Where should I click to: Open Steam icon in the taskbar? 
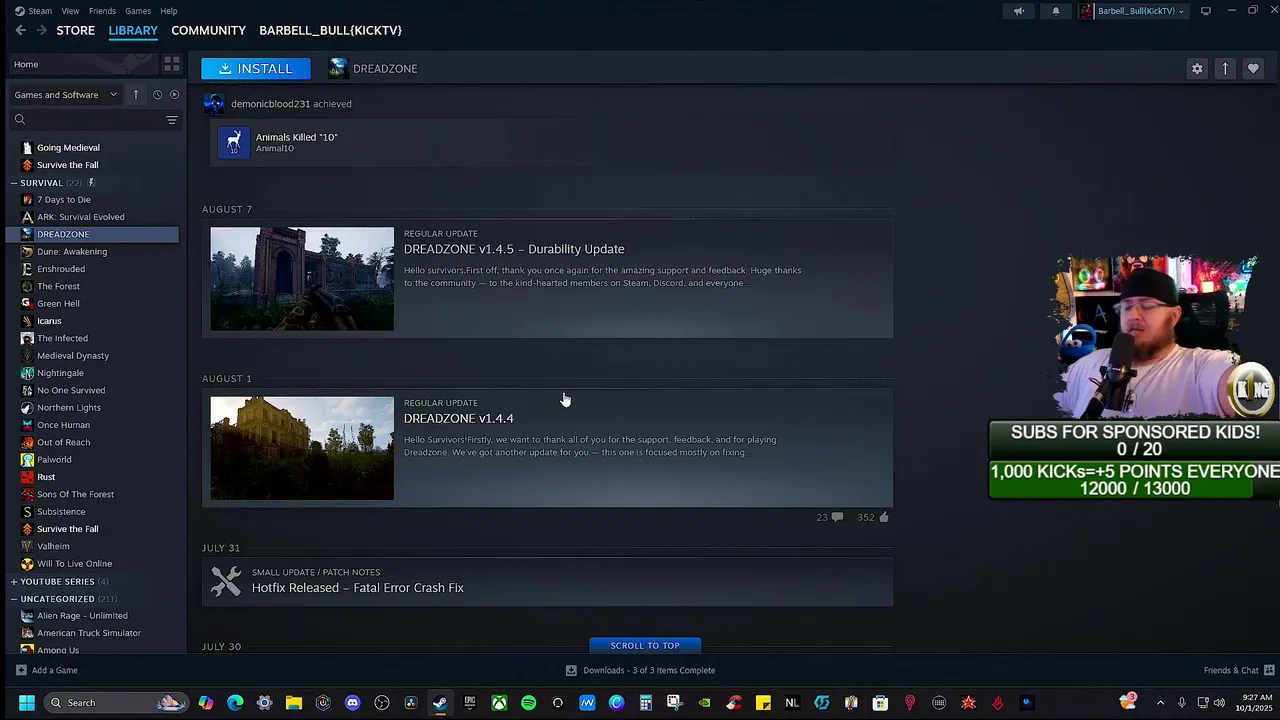tap(440, 703)
